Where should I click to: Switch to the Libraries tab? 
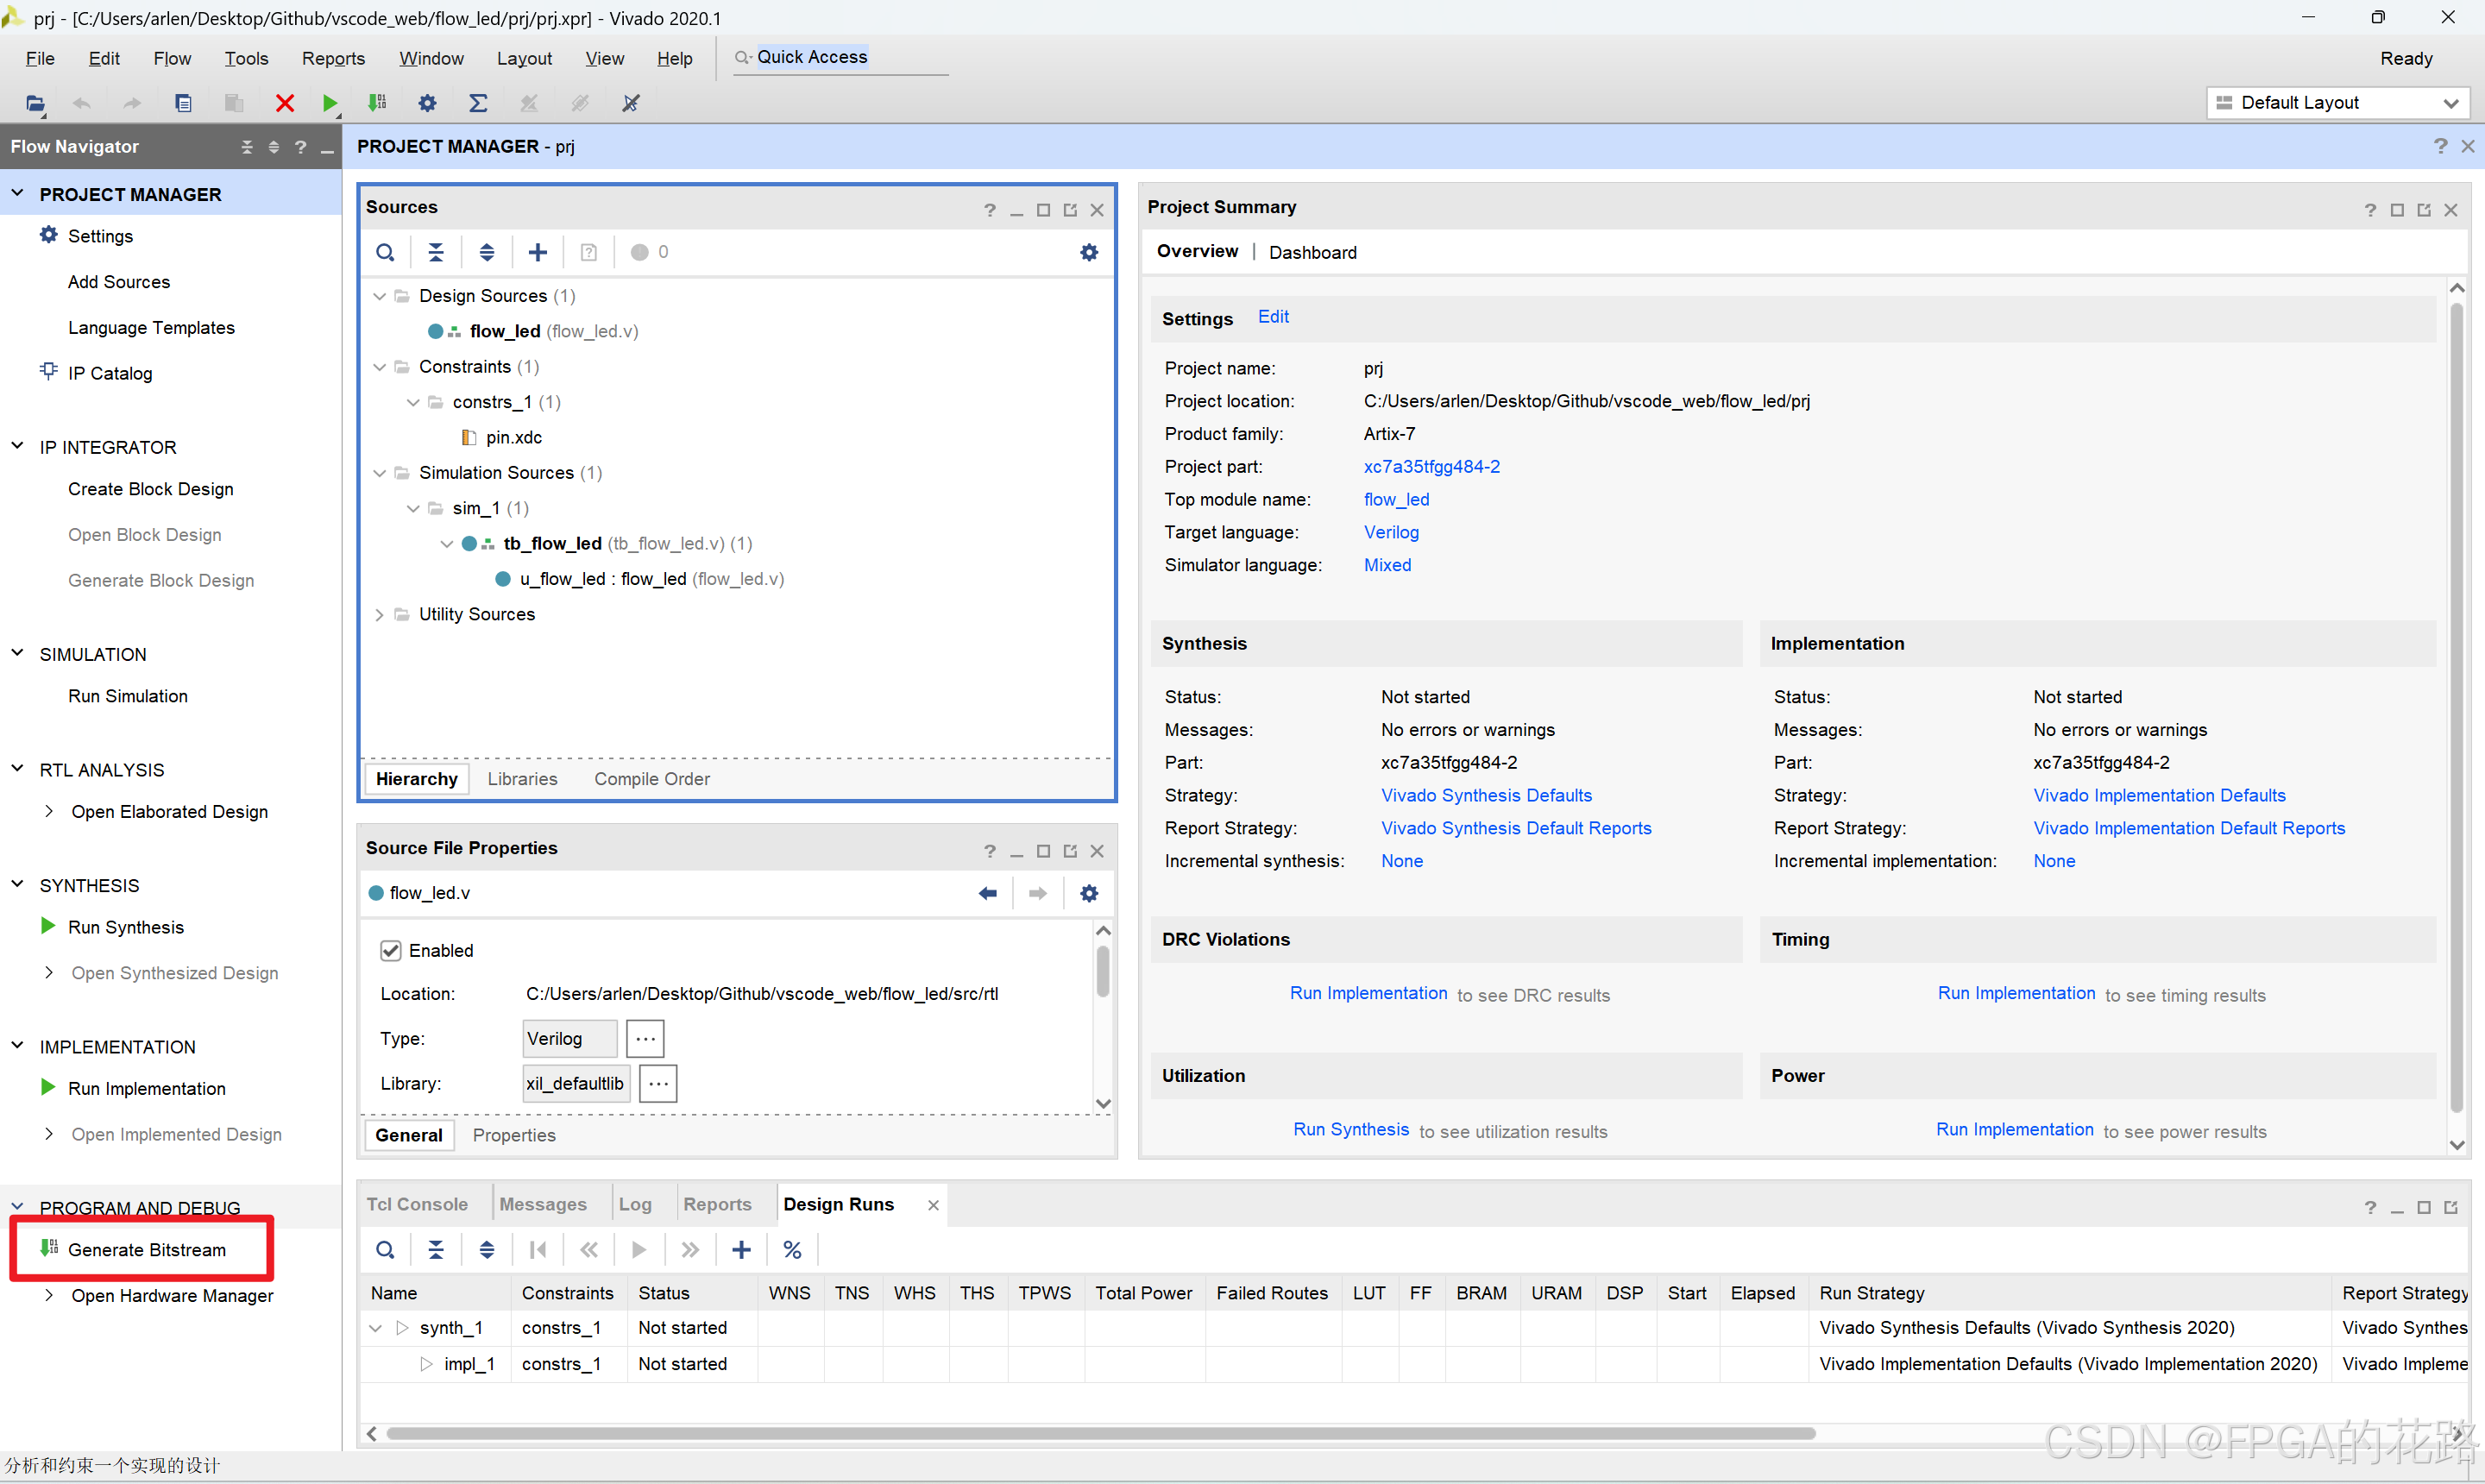pos(522,779)
